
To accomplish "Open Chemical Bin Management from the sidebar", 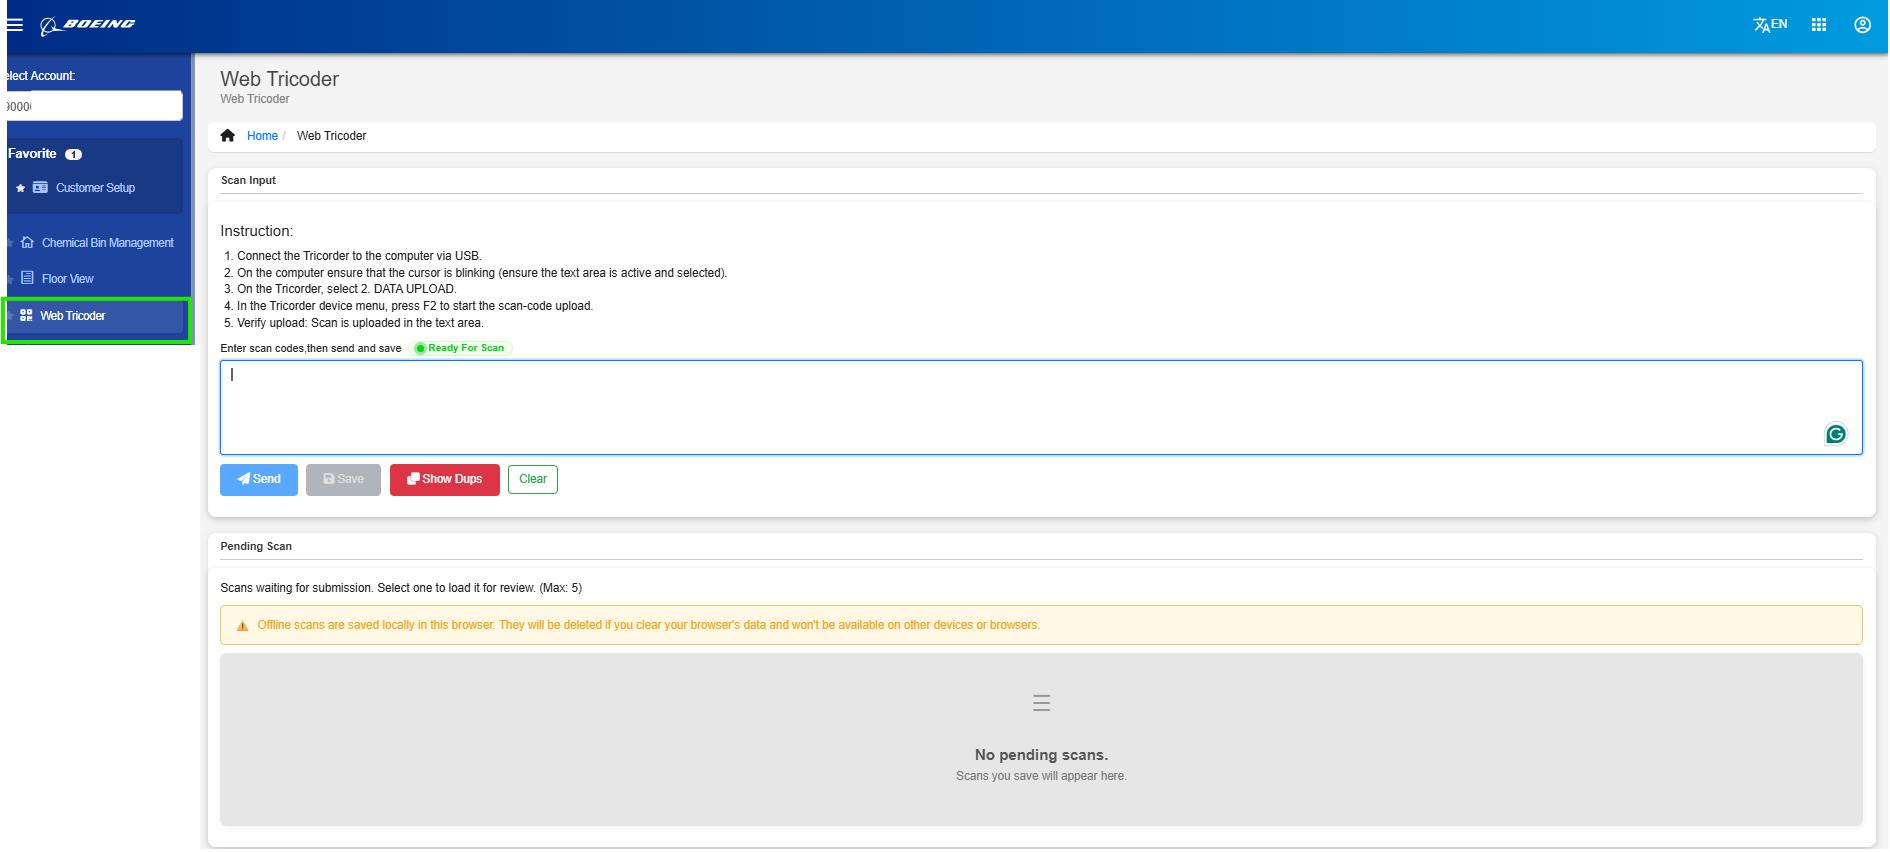I will tap(107, 243).
